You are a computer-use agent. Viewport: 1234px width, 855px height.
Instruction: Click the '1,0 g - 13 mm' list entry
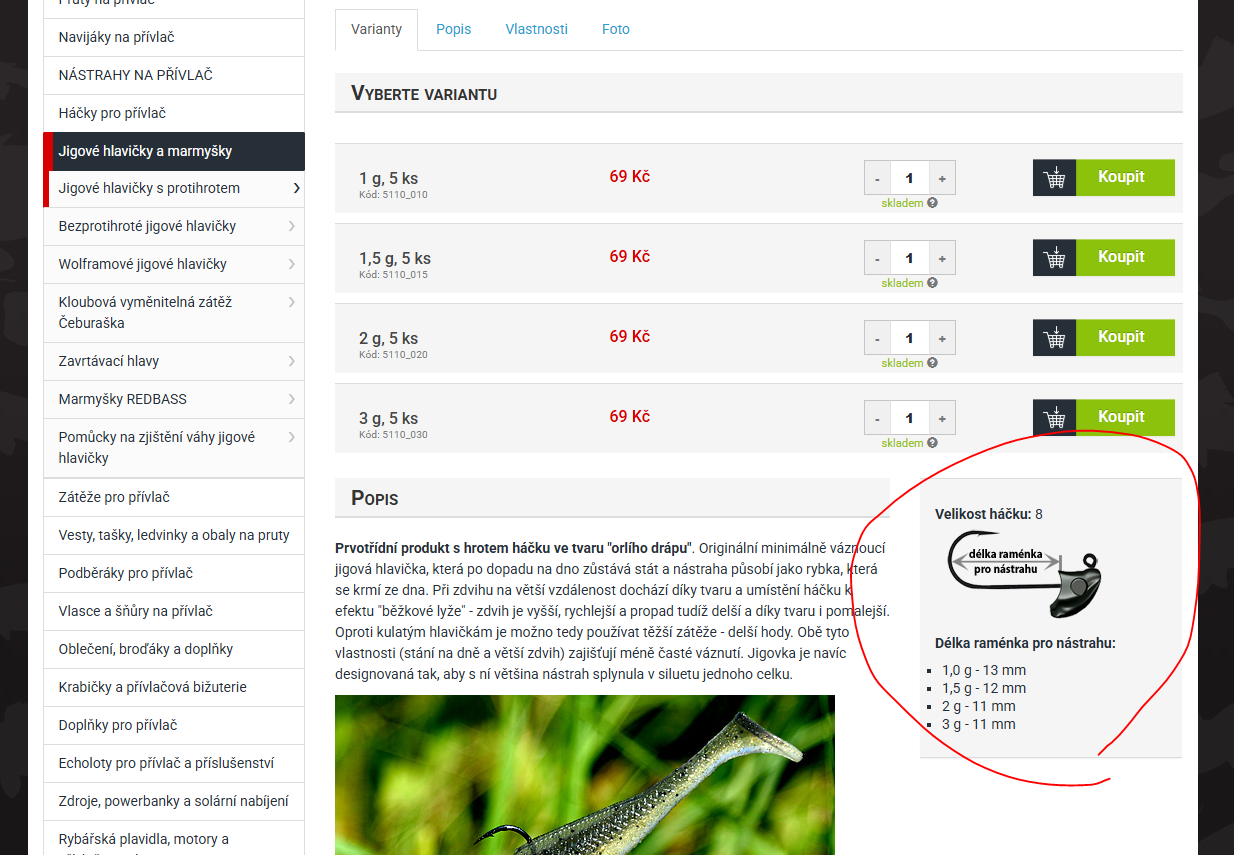(x=984, y=670)
